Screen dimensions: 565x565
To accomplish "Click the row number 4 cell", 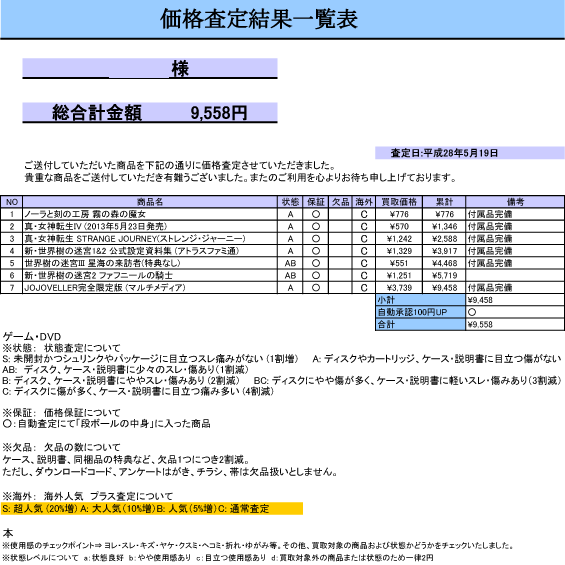I will 12,251.
